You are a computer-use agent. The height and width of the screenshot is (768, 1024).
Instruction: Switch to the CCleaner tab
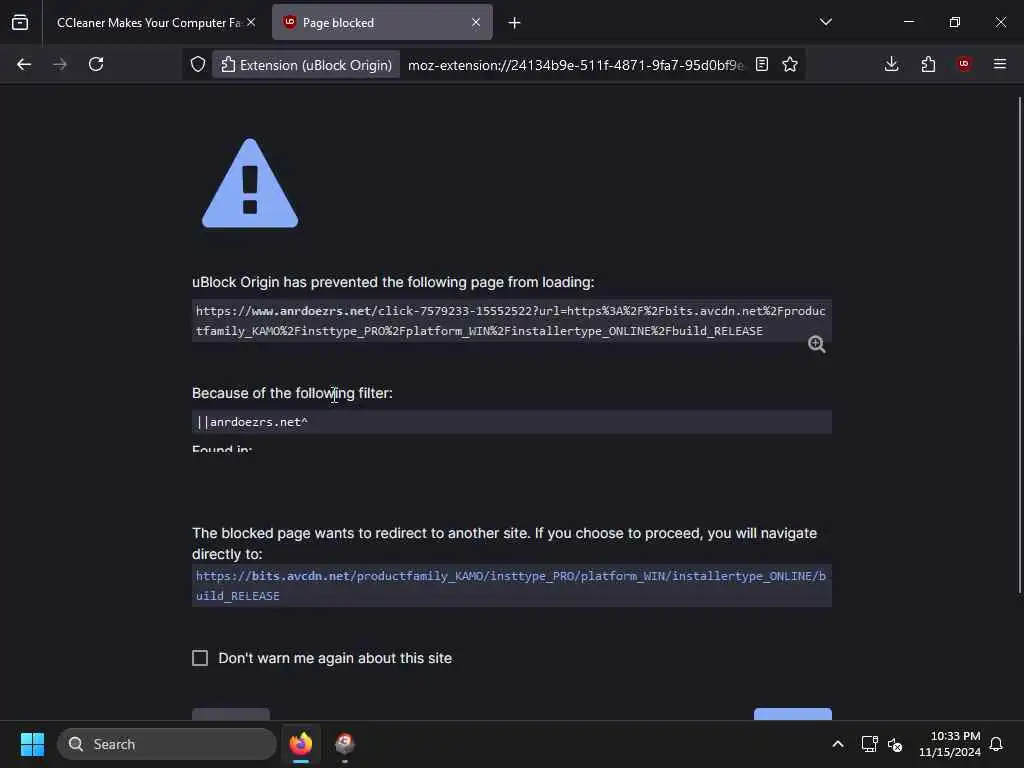(x=149, y=22)
